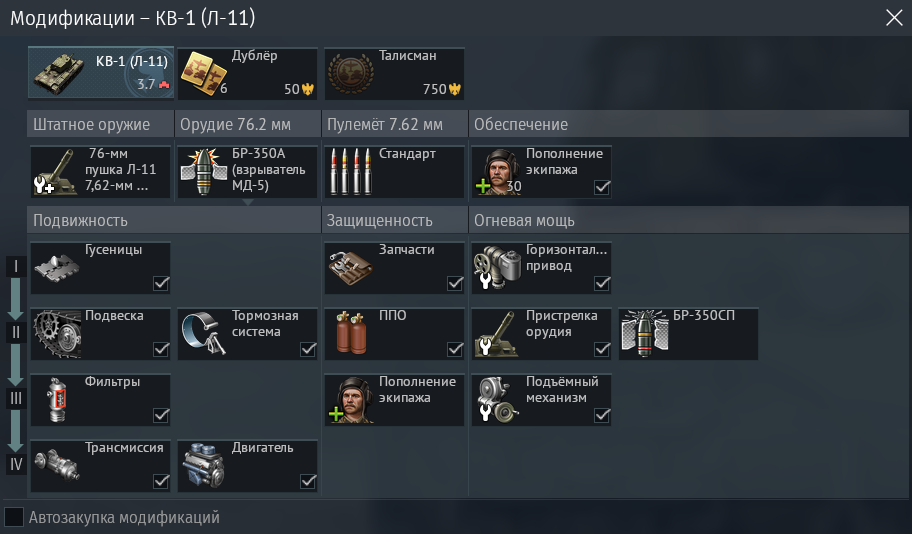Toggle the Пристрелка орудия checkbox

(602, 349)
